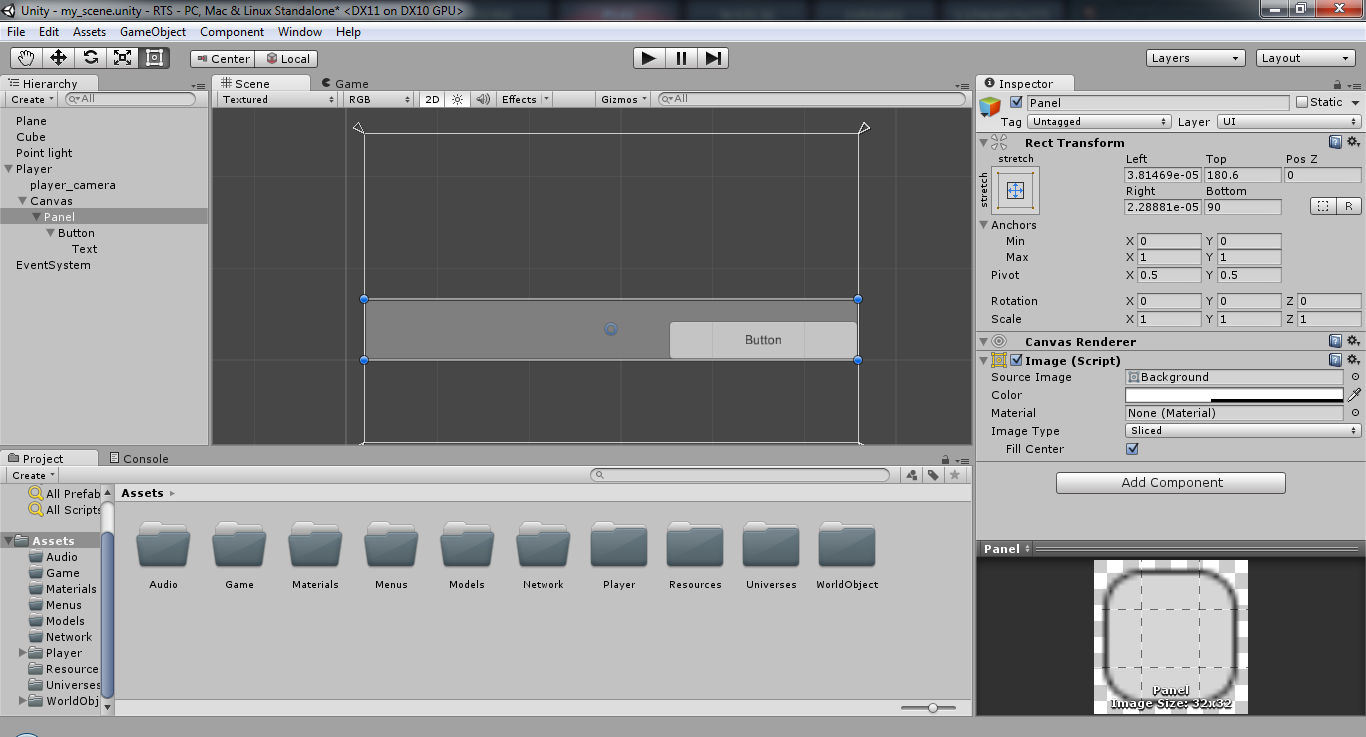This screenshot has height=737, width=1366.
Task: Open Rect Transform help book icon
Action: pos(1335,142)
